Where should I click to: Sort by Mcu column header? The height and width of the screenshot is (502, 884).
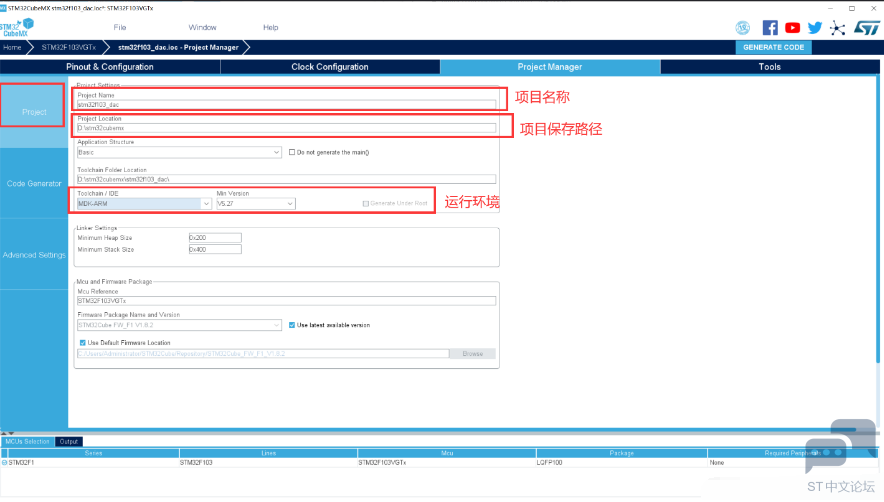tap(447, 453)
